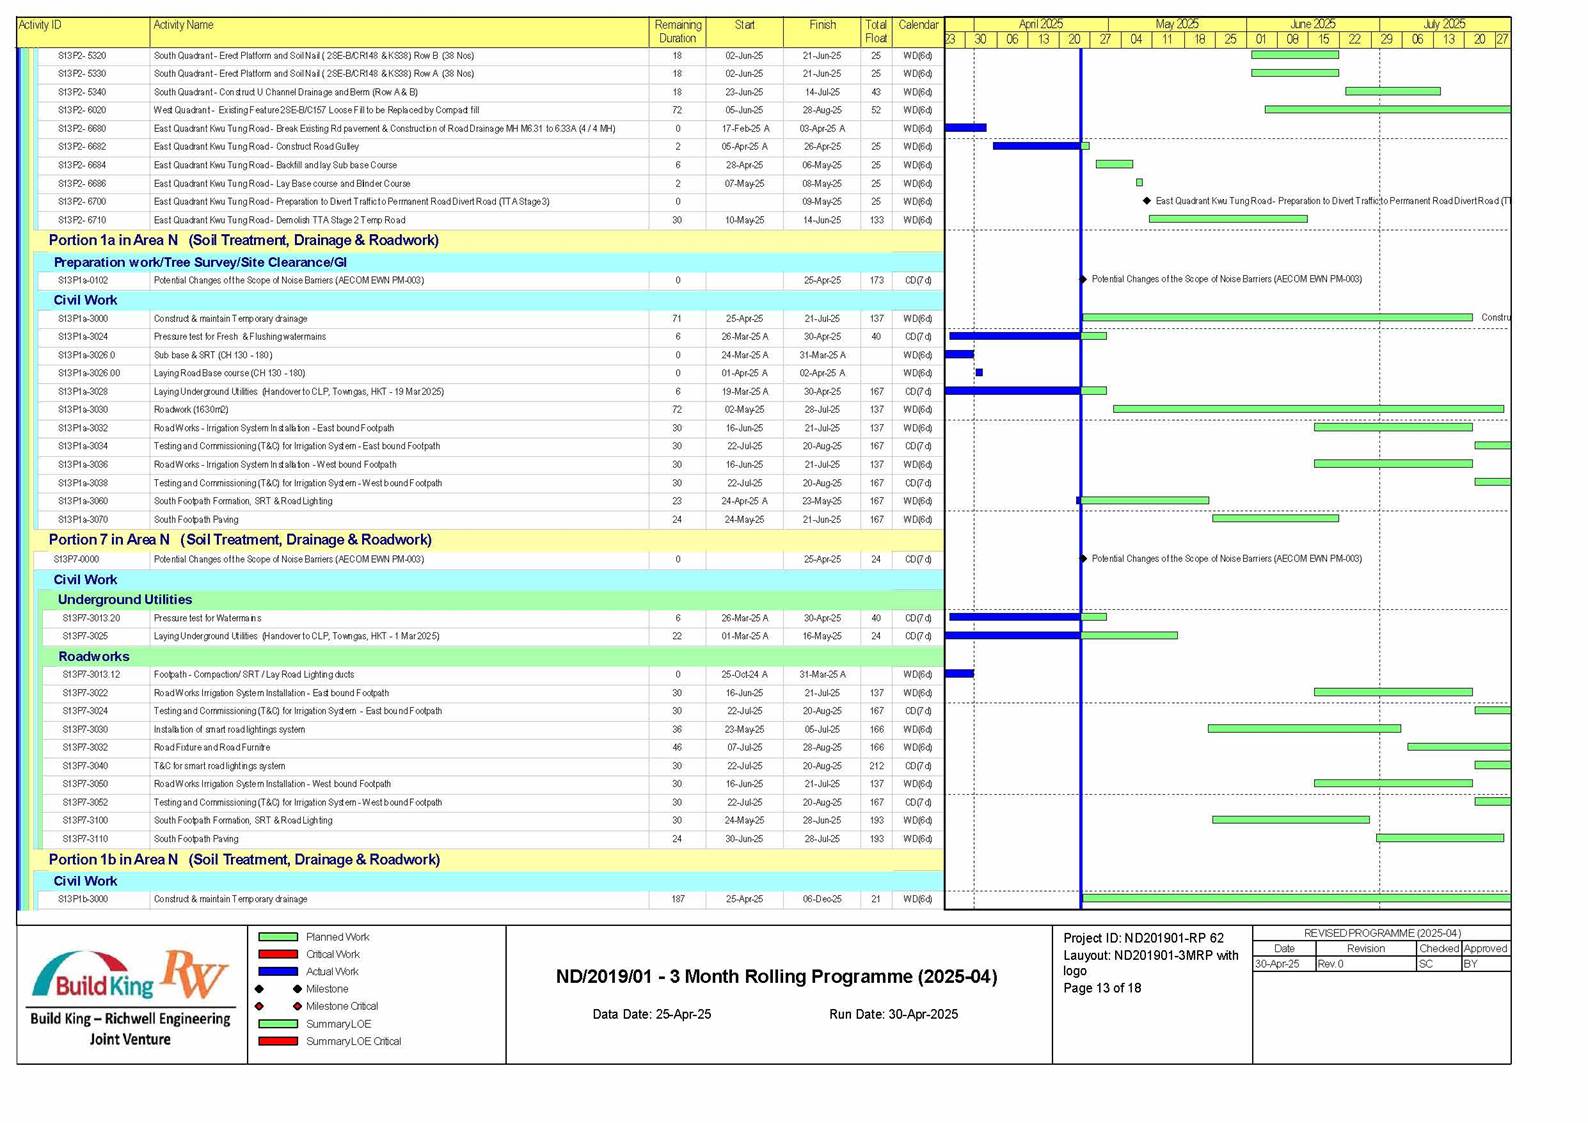Click green bar for S13P7-3030 smart road lightings
Screen dimensions: 1588x1123
1304,729
